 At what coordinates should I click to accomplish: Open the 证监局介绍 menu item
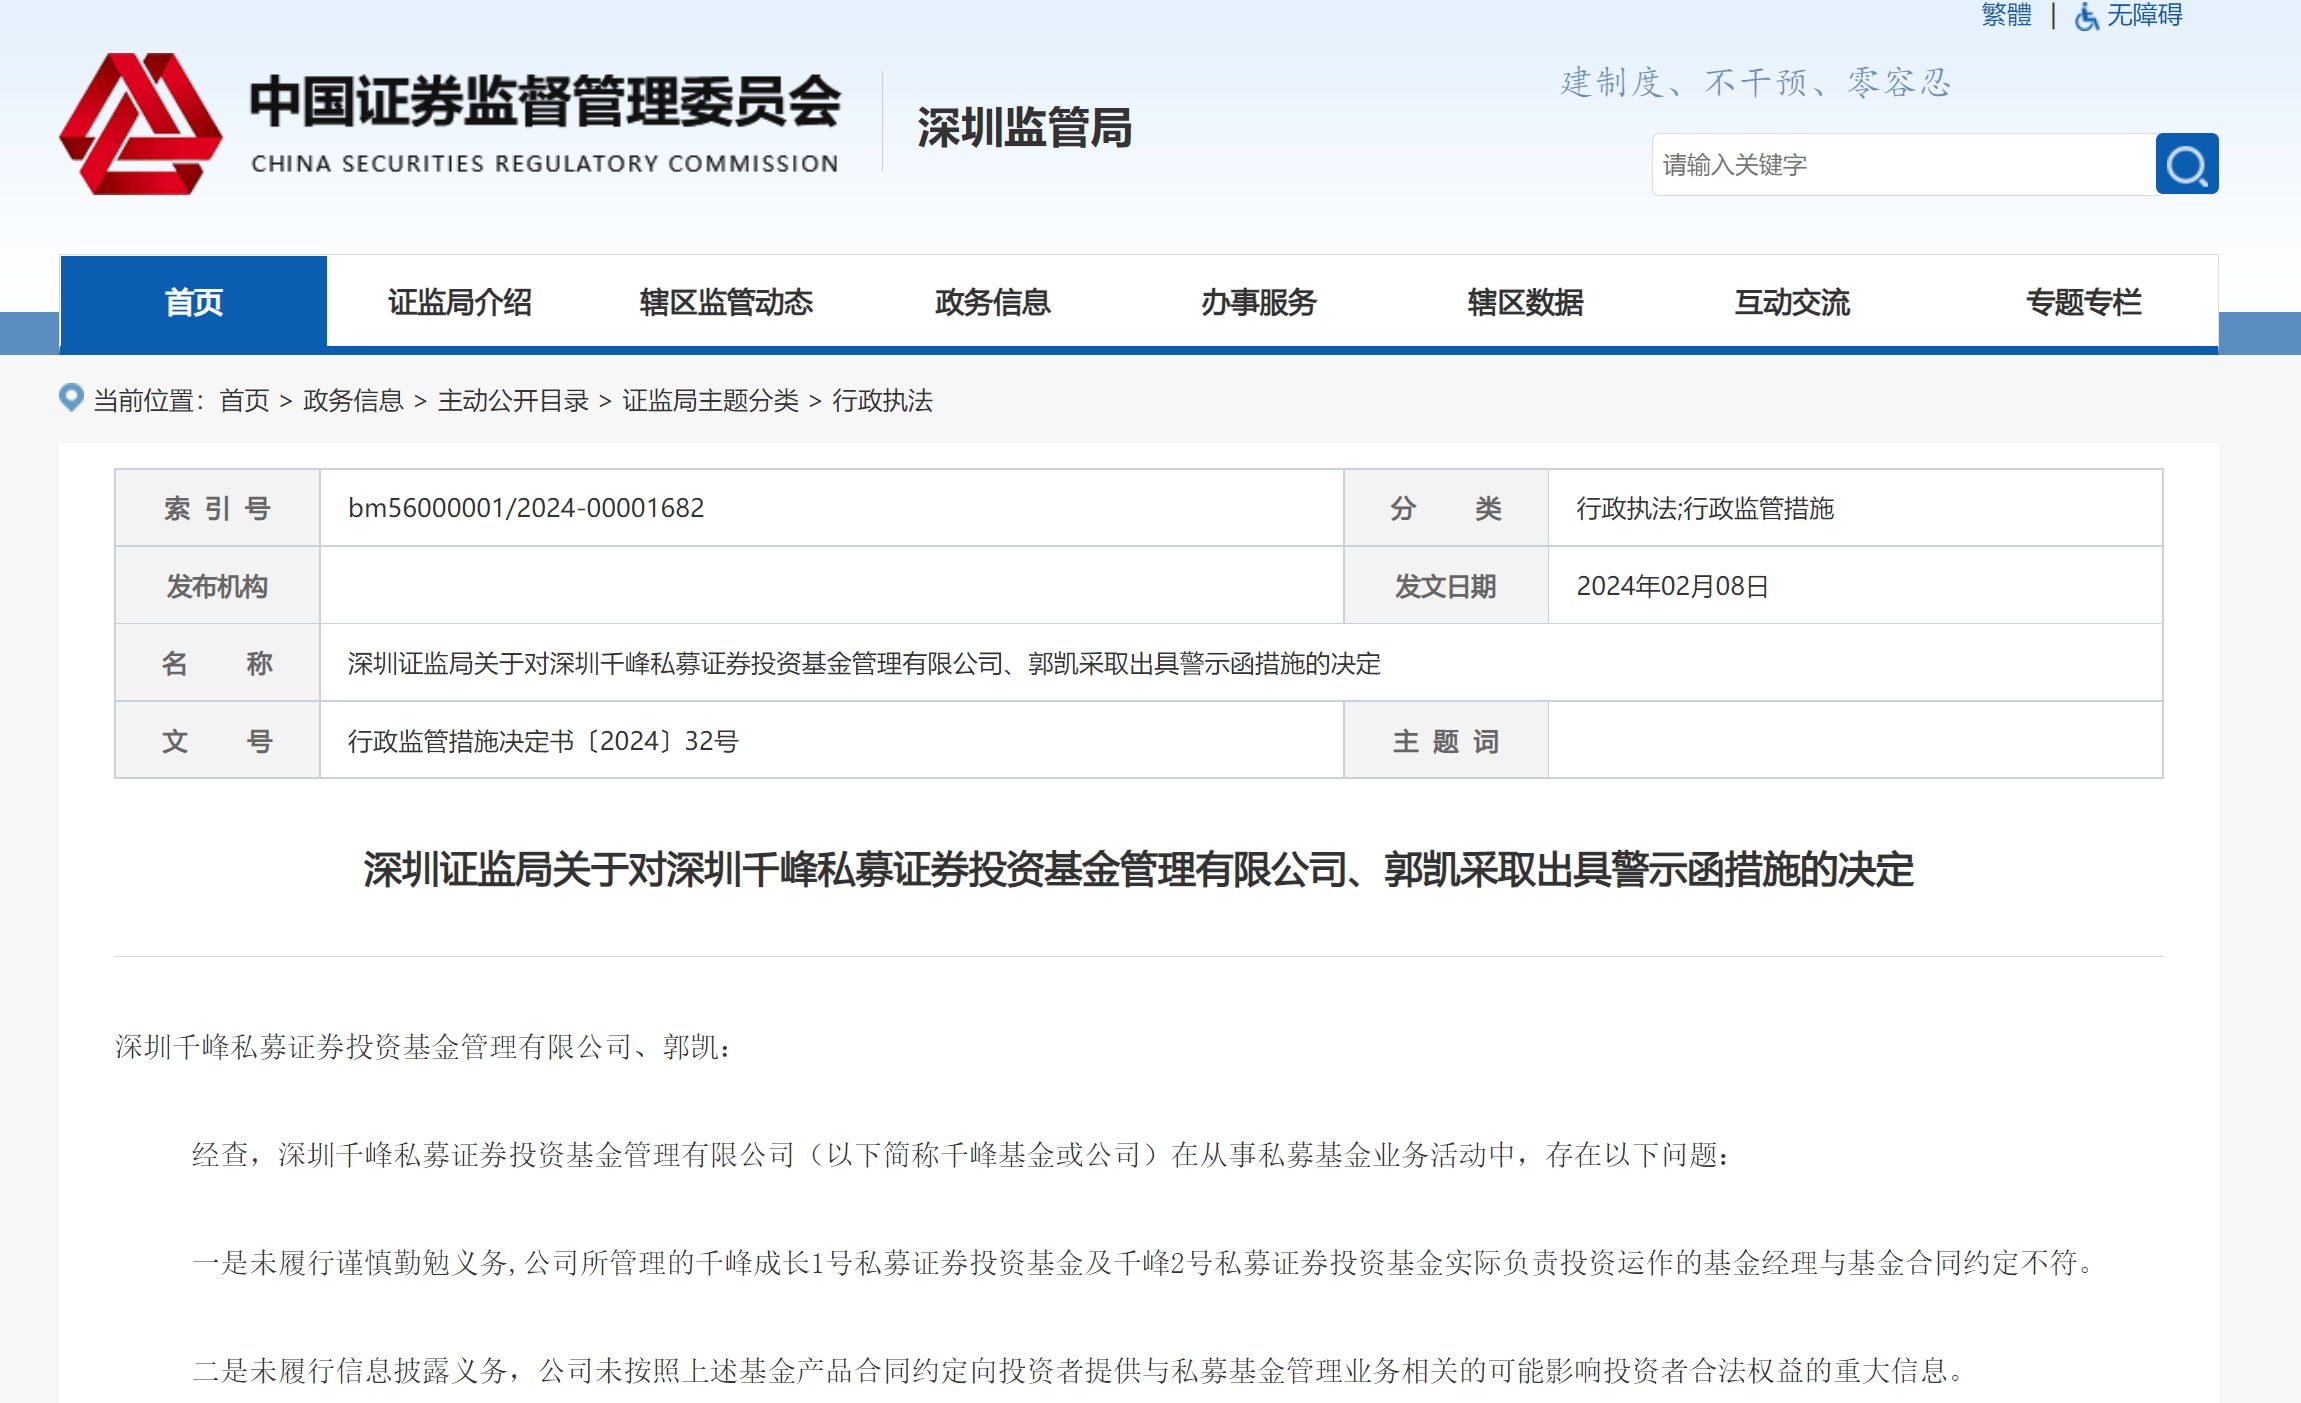(x=460, y=301)
